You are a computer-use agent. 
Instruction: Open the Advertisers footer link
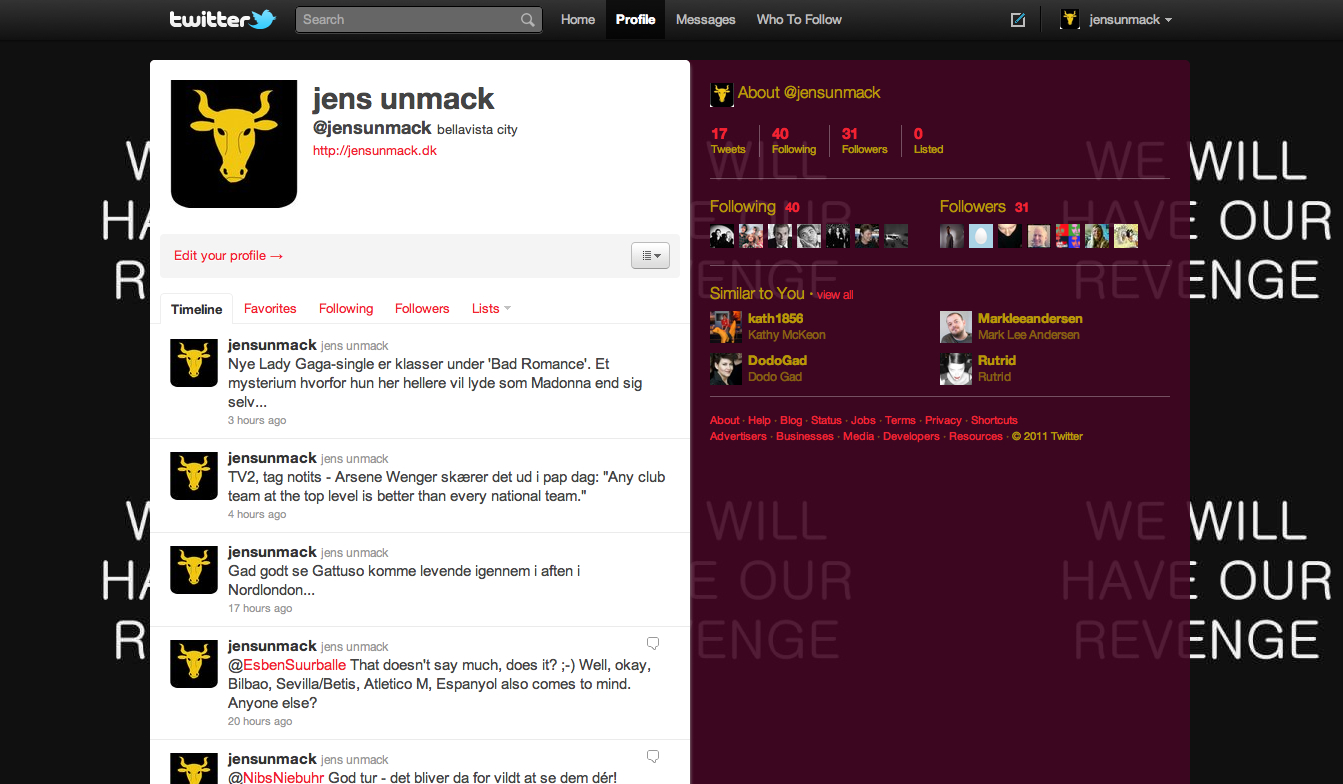tap(738, 437)
